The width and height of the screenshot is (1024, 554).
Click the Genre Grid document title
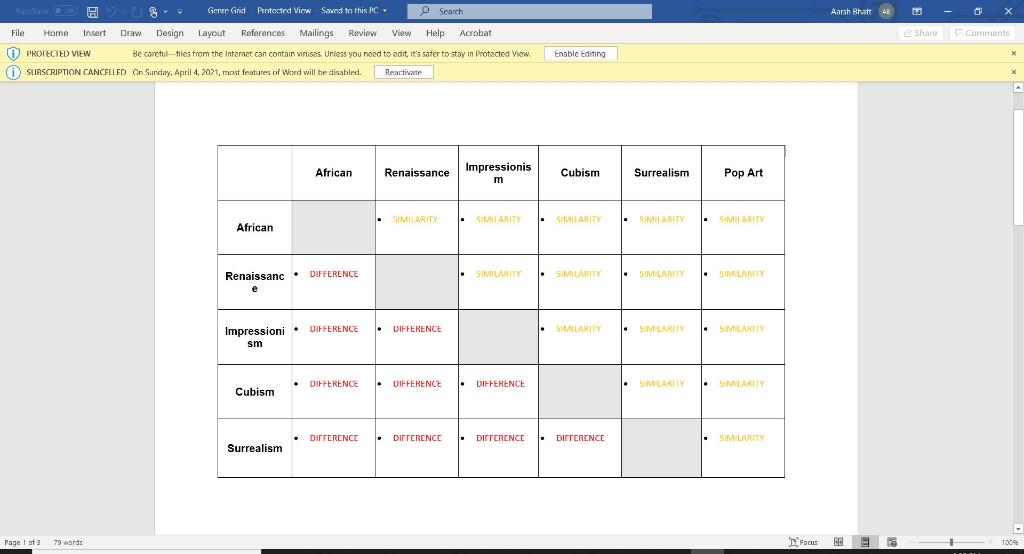click(226, 11)
